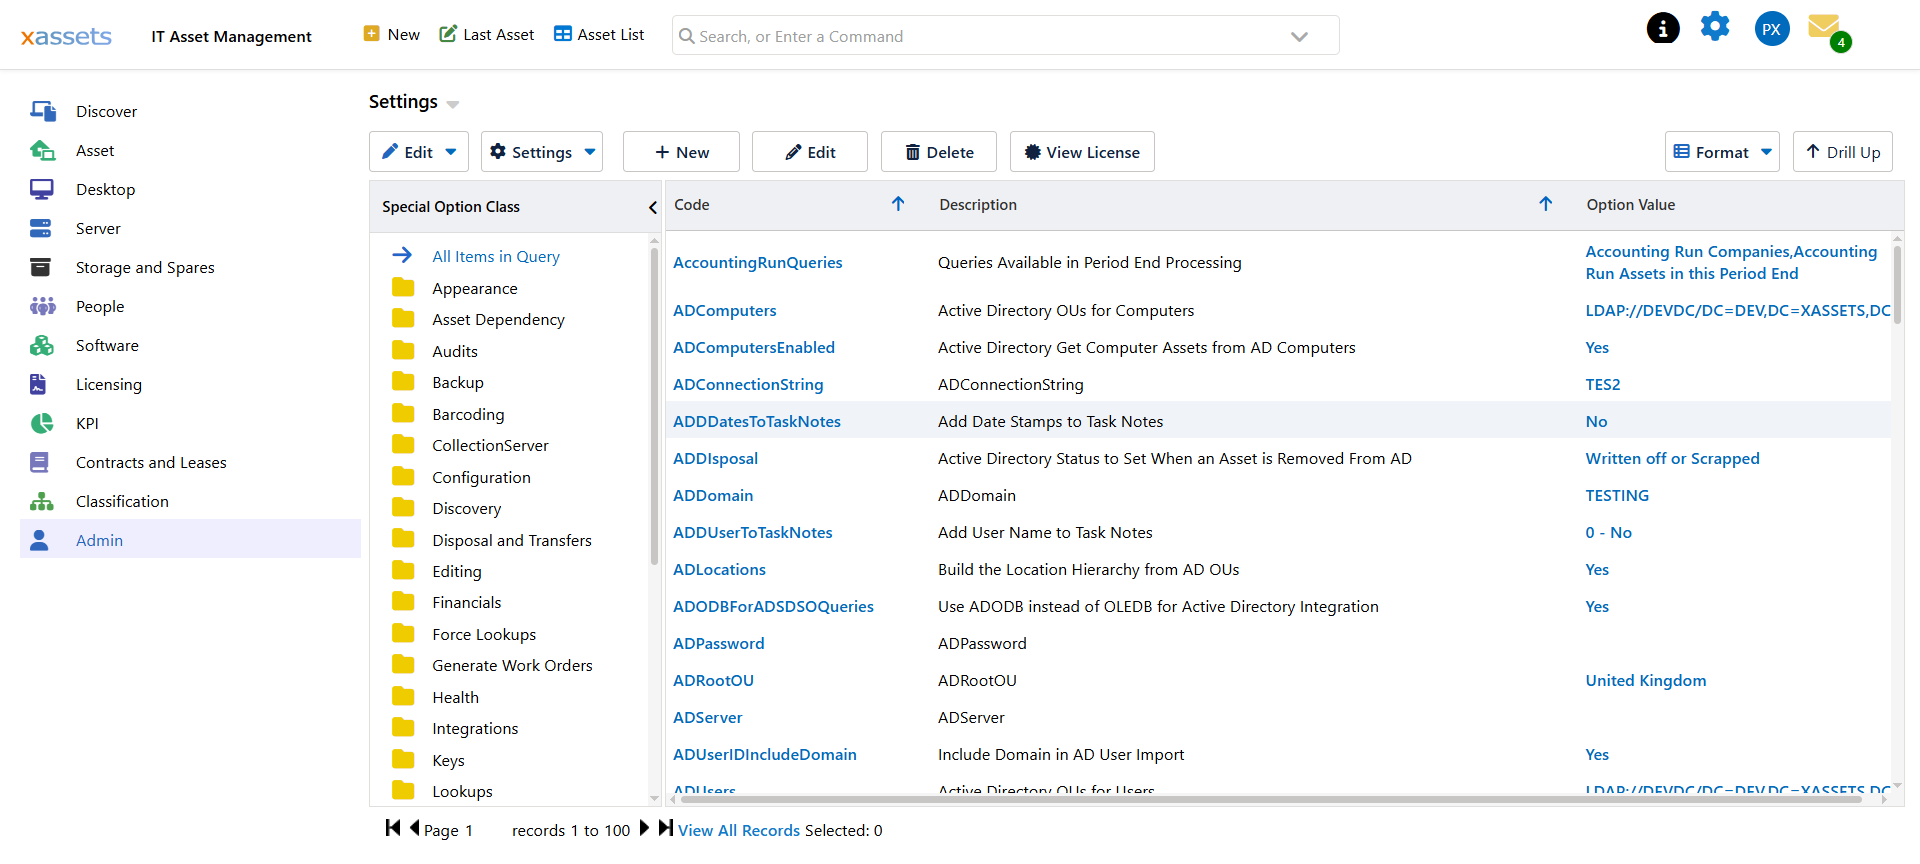Open Storage and Spares section
1920x864 pixels.
pyautogui.click(x=190, y=267)
